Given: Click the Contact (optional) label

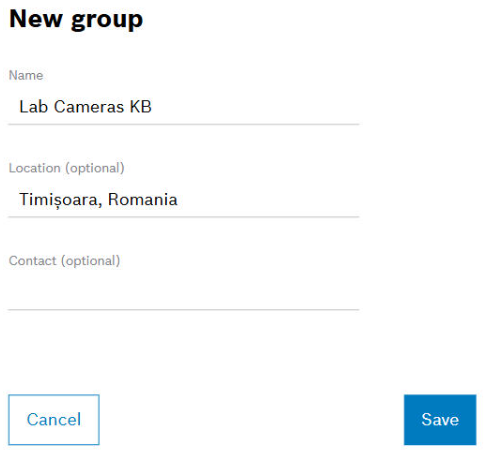Looking at the screenshot, I should [x=64, y=261].
